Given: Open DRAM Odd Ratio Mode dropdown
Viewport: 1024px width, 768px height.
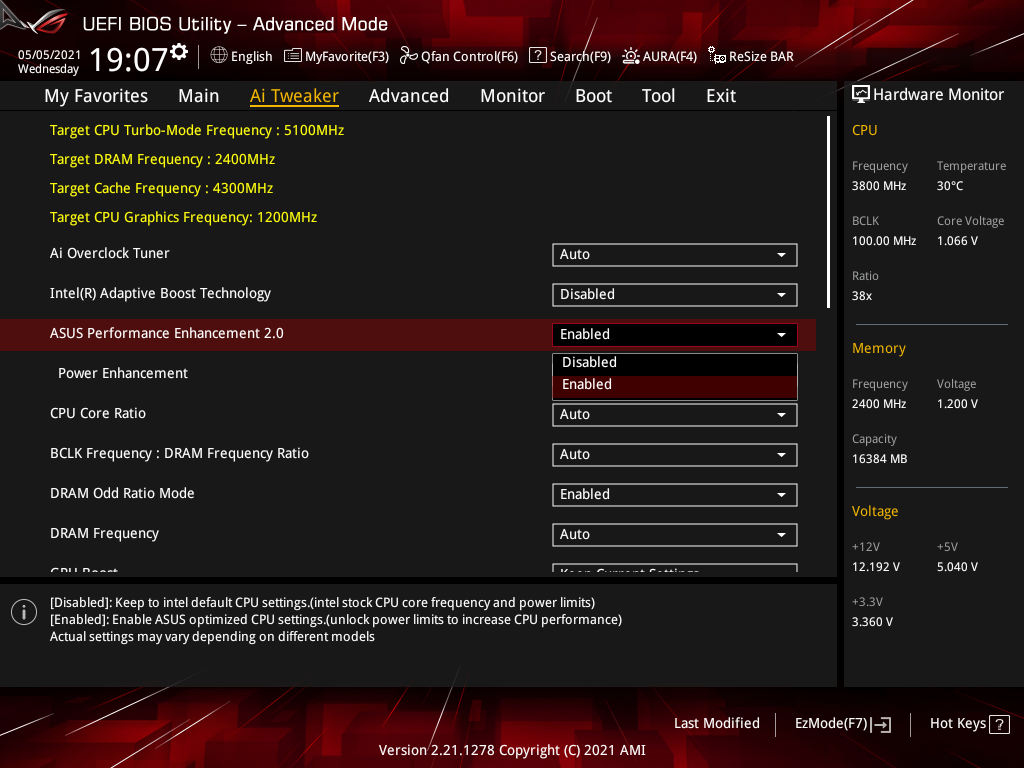Looking at the screenshot, I should pyautogui.click(x=675, y=494).
